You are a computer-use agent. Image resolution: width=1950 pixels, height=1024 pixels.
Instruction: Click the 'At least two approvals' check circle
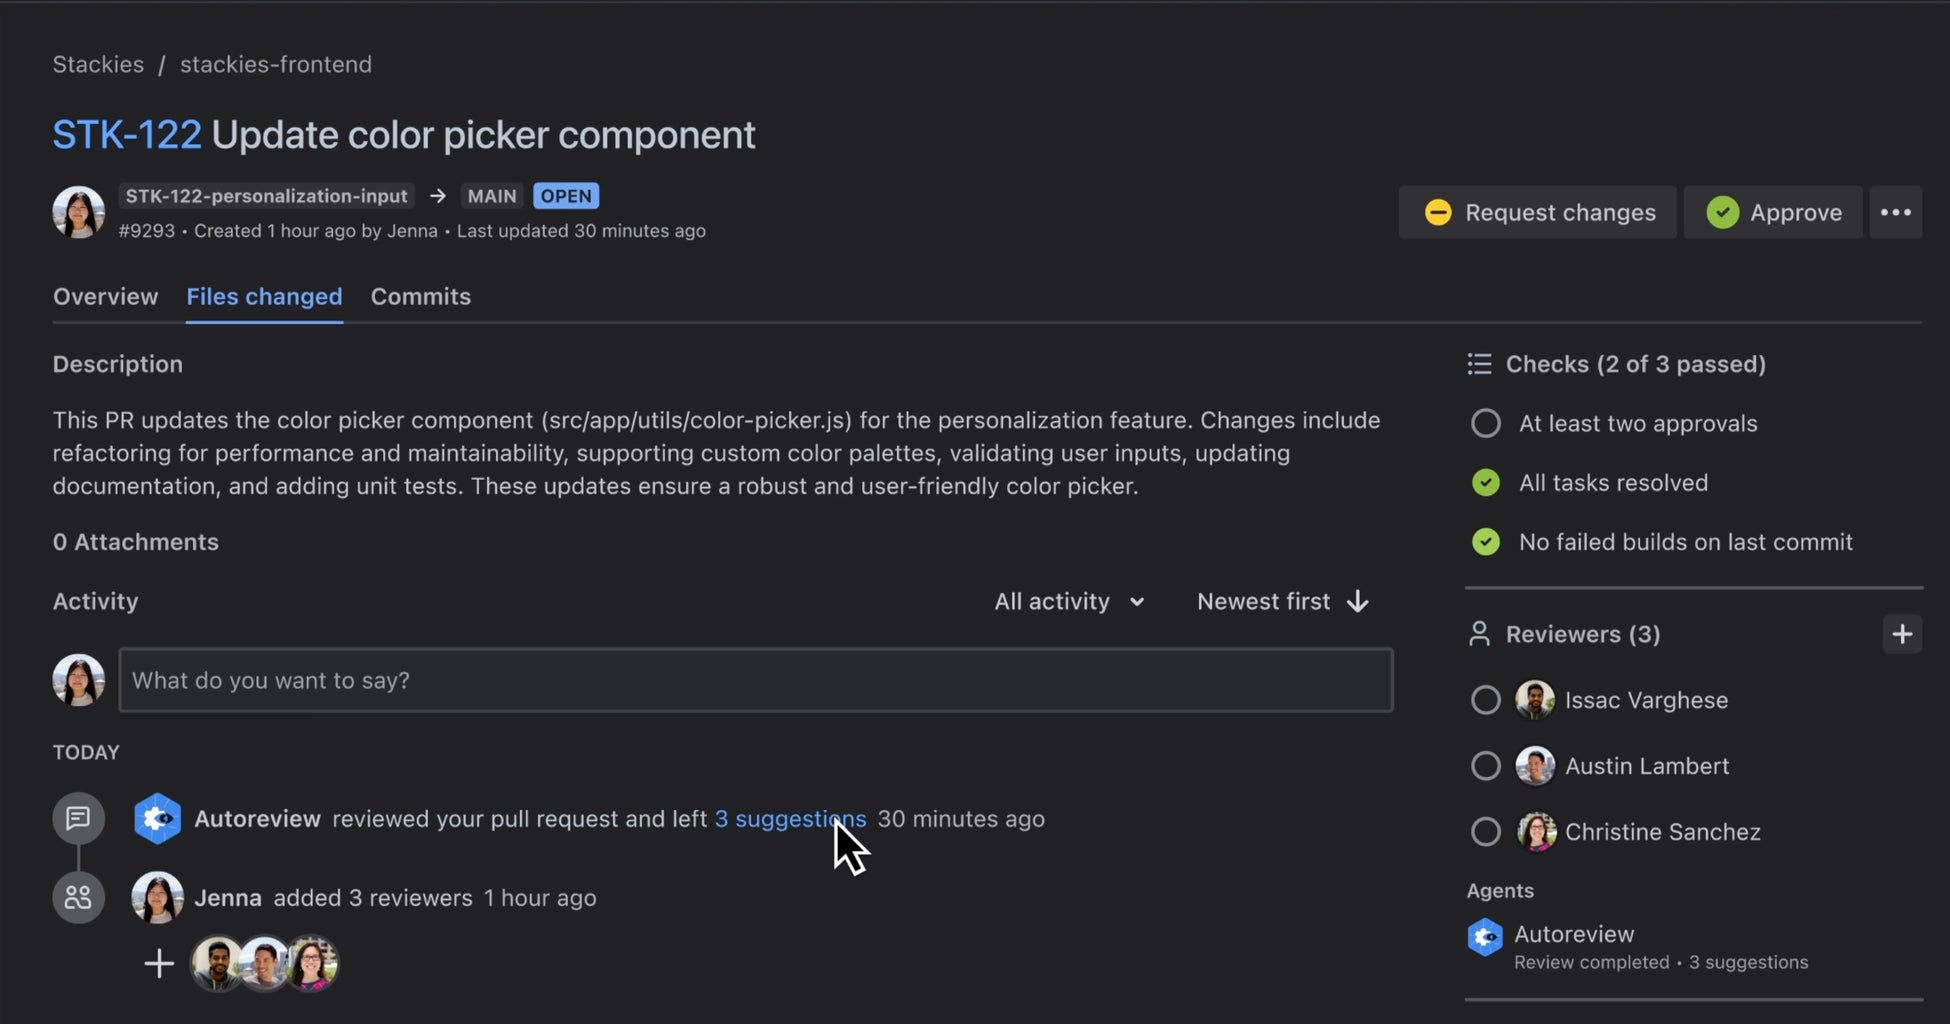1486,424
